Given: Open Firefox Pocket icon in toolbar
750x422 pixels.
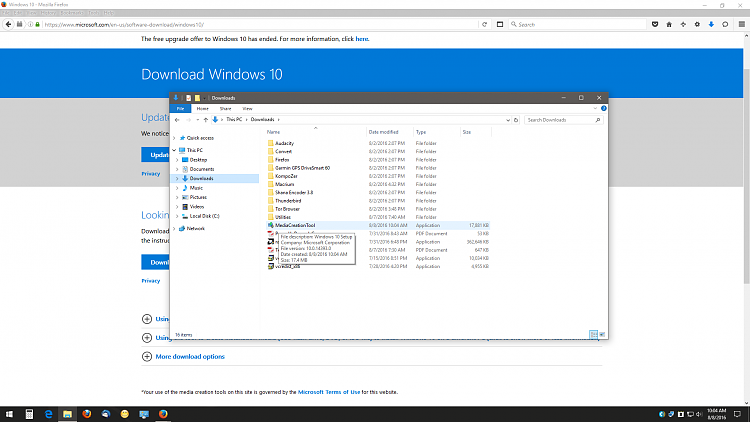Looking at the screenshot, I should point(655,24).
